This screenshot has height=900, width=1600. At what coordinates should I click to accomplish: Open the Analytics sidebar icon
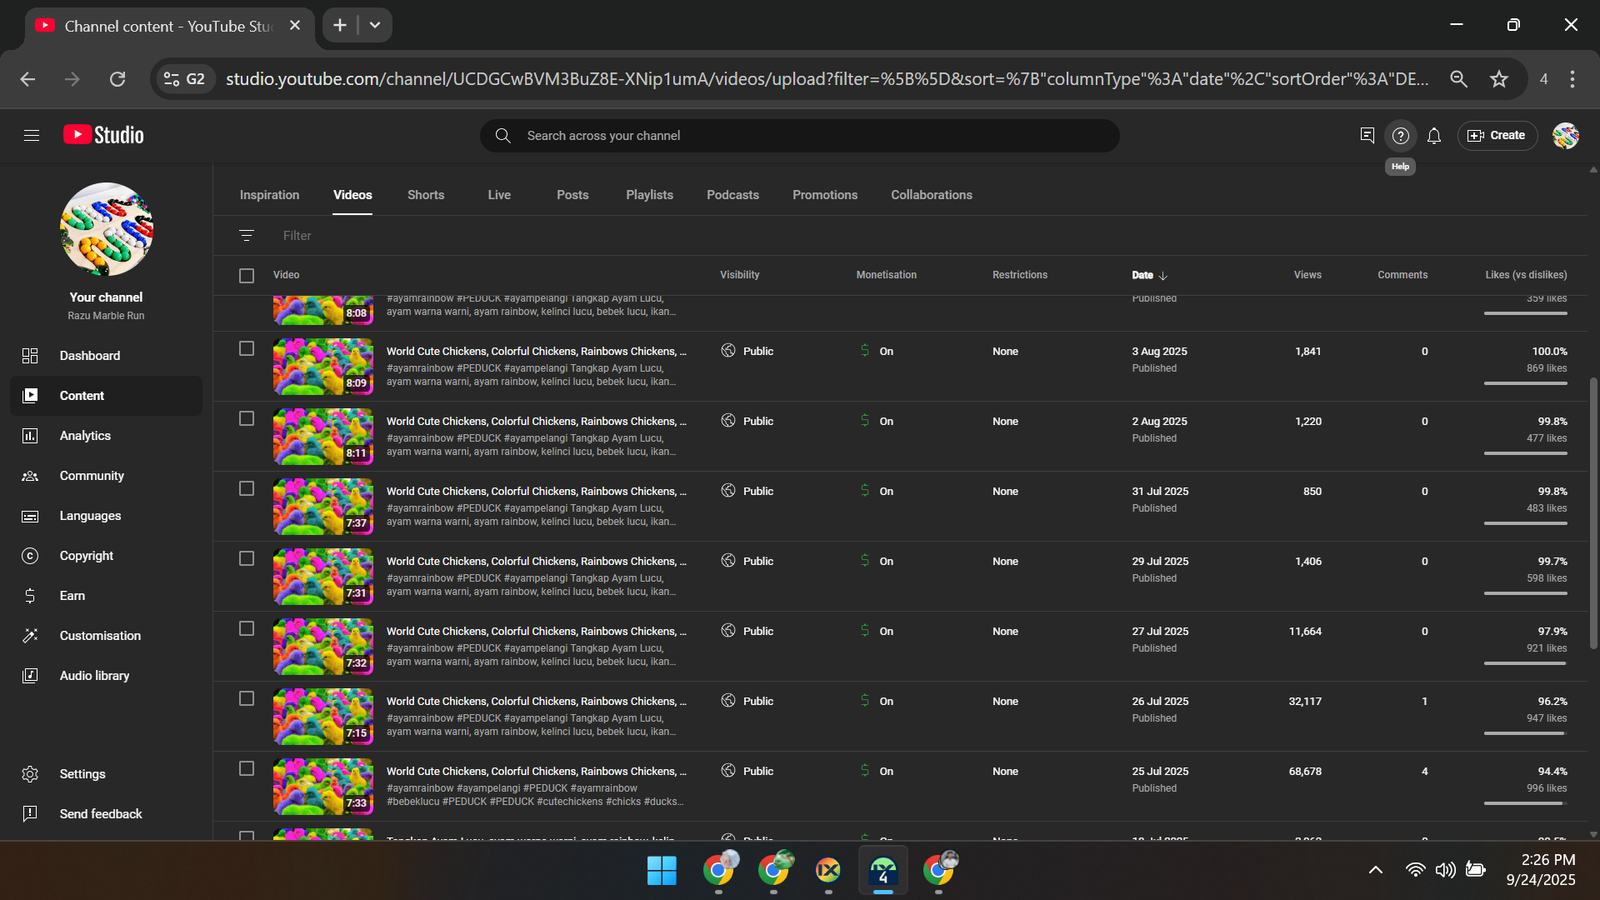pyautogui.click(x=30, y=436)
